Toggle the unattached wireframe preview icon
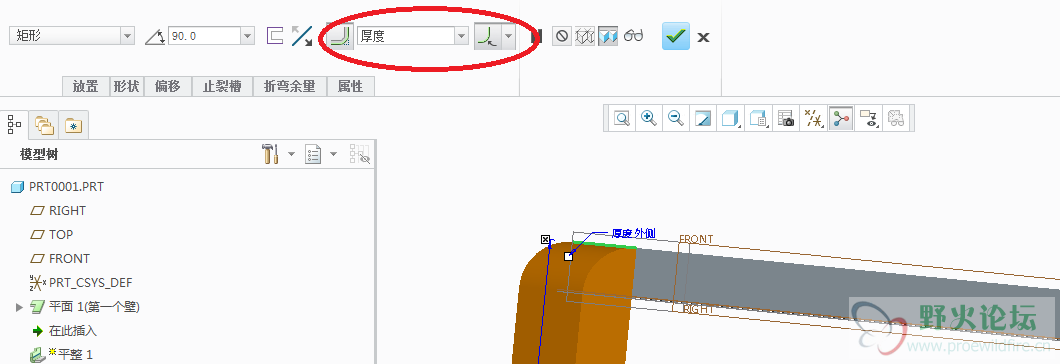This screenshot has height=364, width=1060. (584, 36)
